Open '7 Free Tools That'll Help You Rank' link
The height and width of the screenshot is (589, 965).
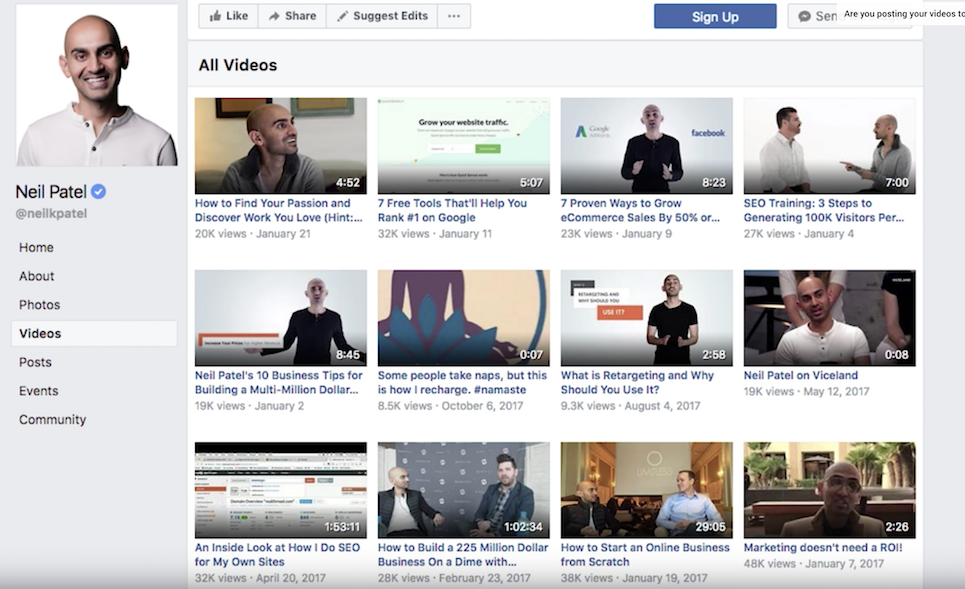[x=452, y=210]
